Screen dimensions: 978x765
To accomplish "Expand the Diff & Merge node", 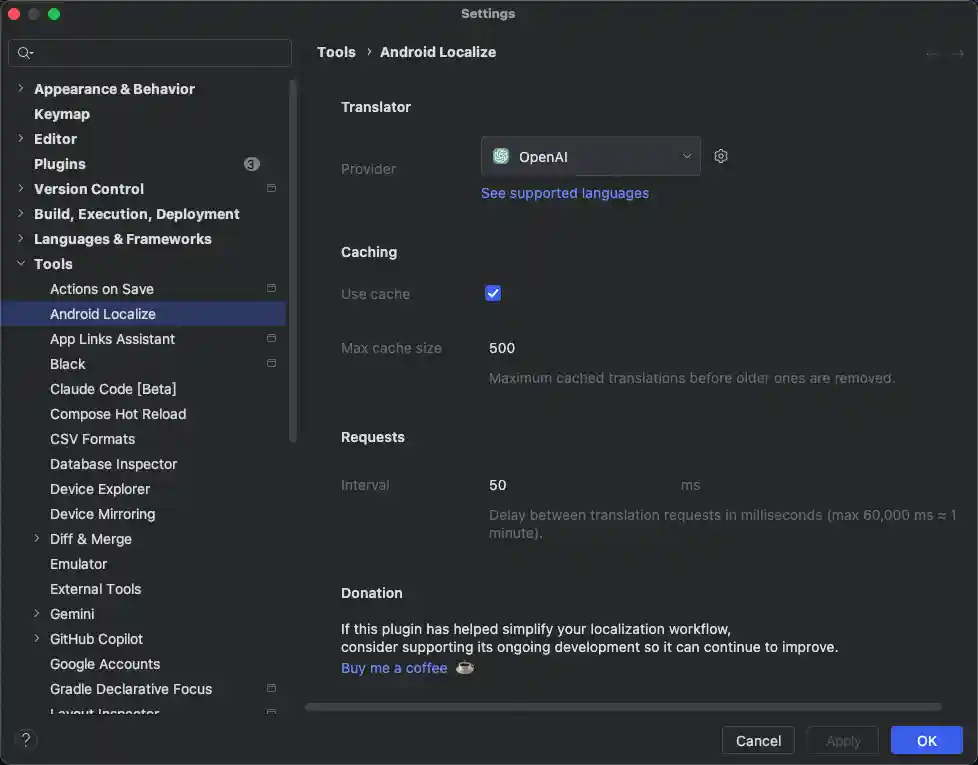I will [x=37, y=539].
